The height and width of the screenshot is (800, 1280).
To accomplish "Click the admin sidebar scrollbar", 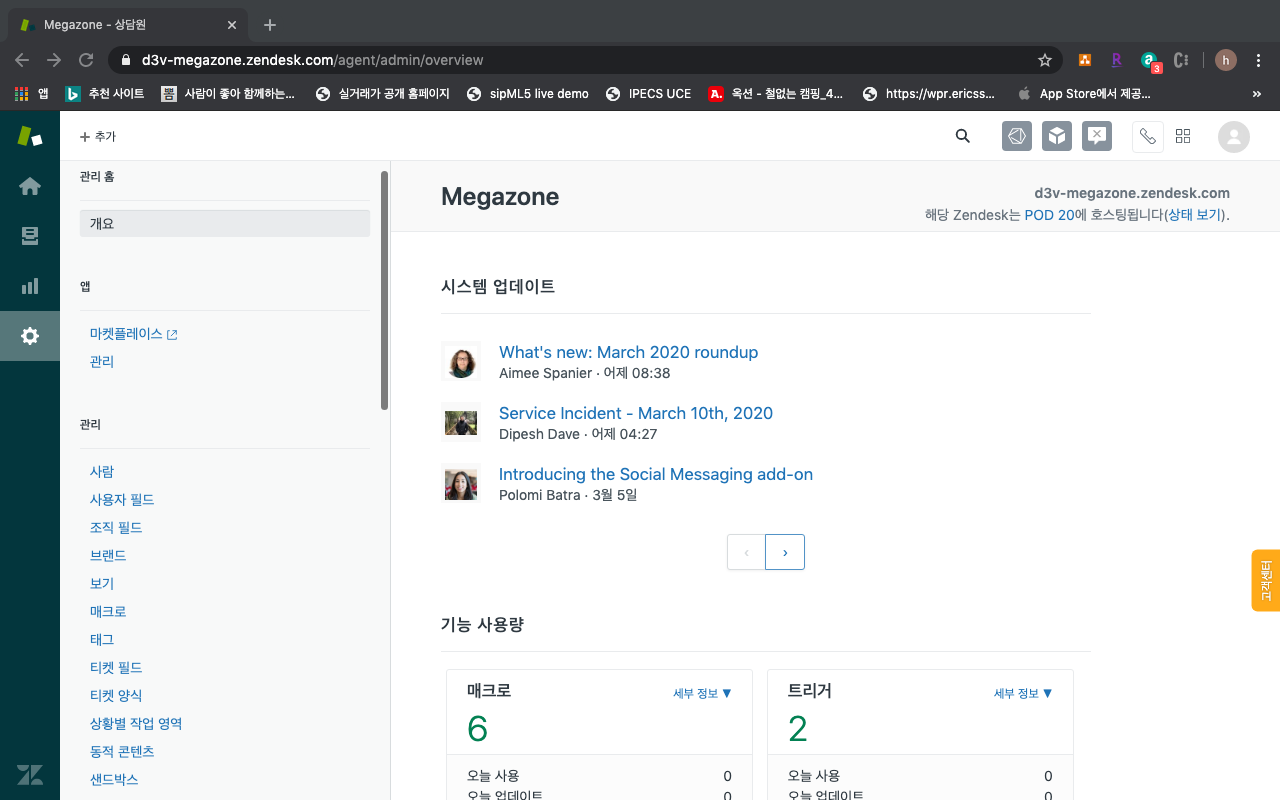I will click(x=385, y=290).
